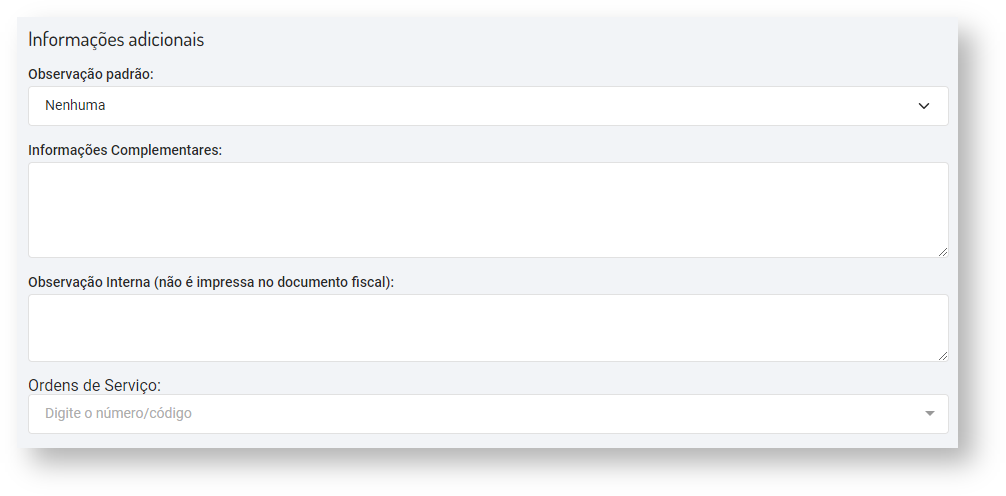1006x496 pixels.
Task: Focus the Informações Complementares text area
Action: coord(488,210)
